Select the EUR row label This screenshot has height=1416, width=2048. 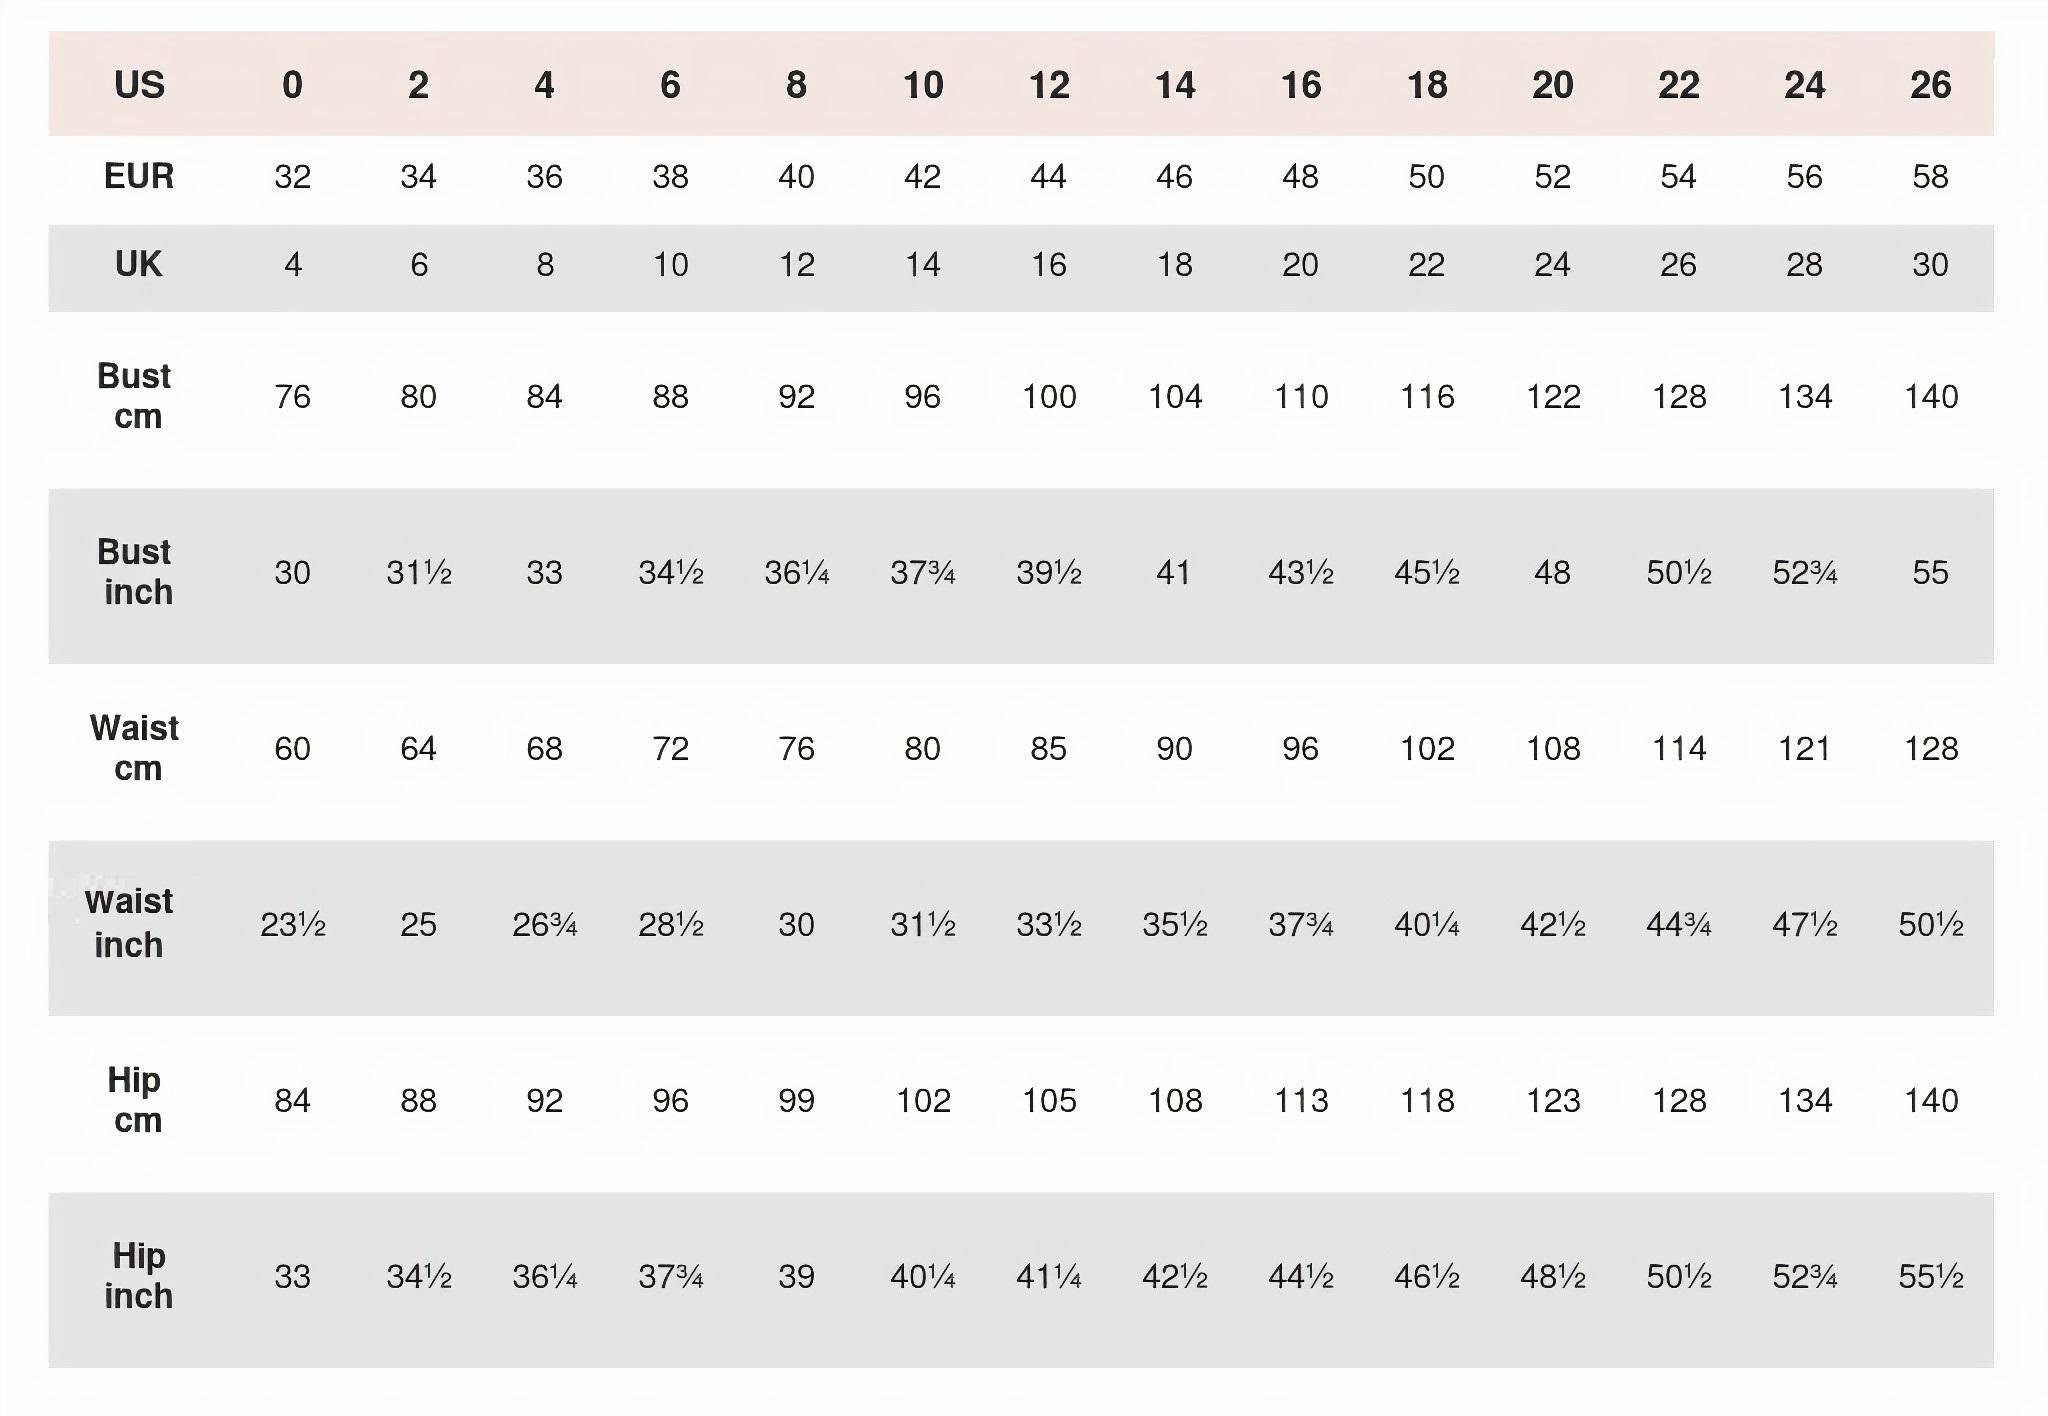point(139,176)
